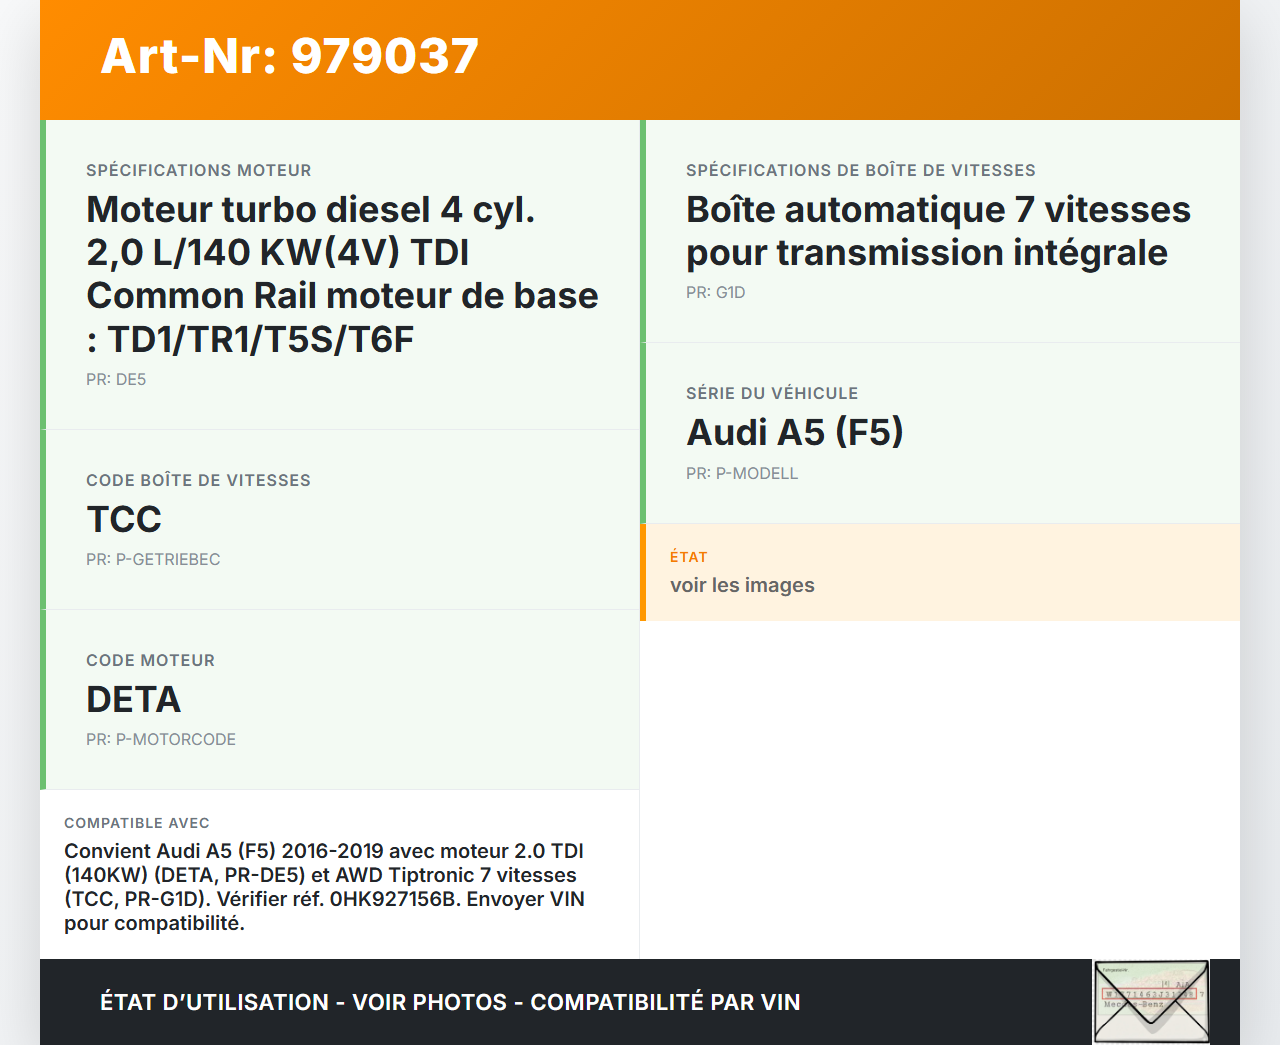Click the PR: P-MOTORCODE label
Image resolution: width=1280 pixels, height=1046 pixels.
[161, 740]
